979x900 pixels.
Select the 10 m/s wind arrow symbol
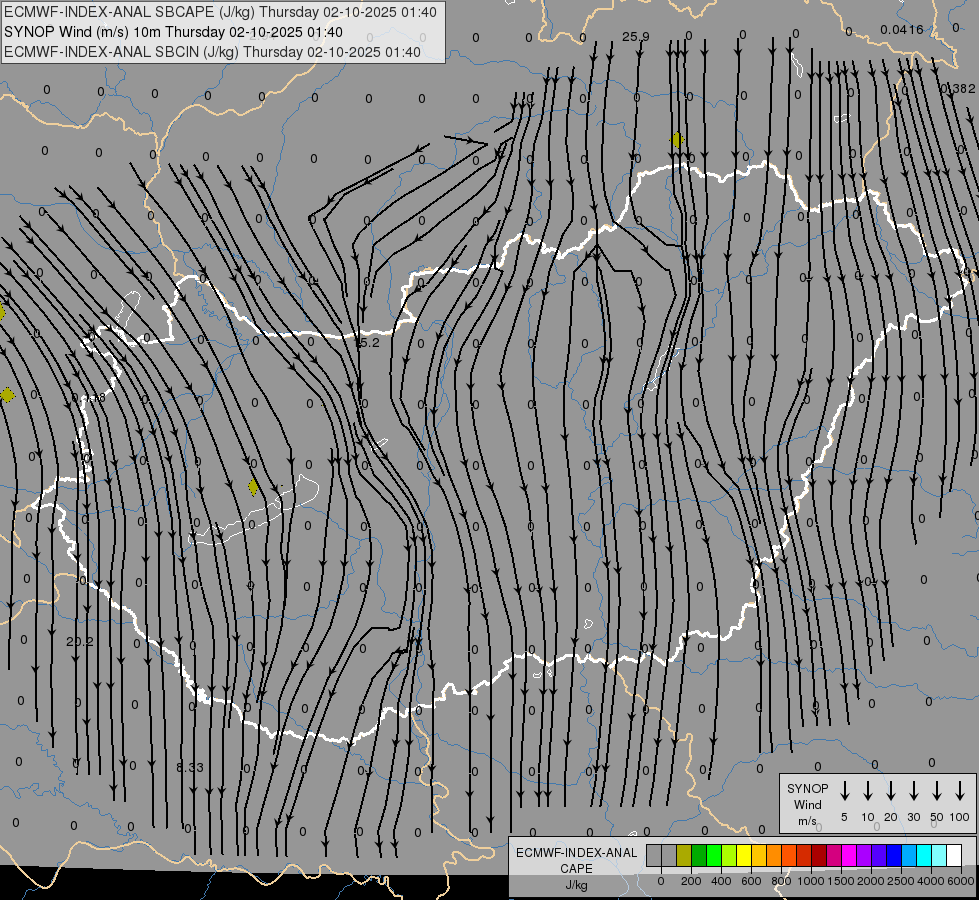click(x=868, y=791)
